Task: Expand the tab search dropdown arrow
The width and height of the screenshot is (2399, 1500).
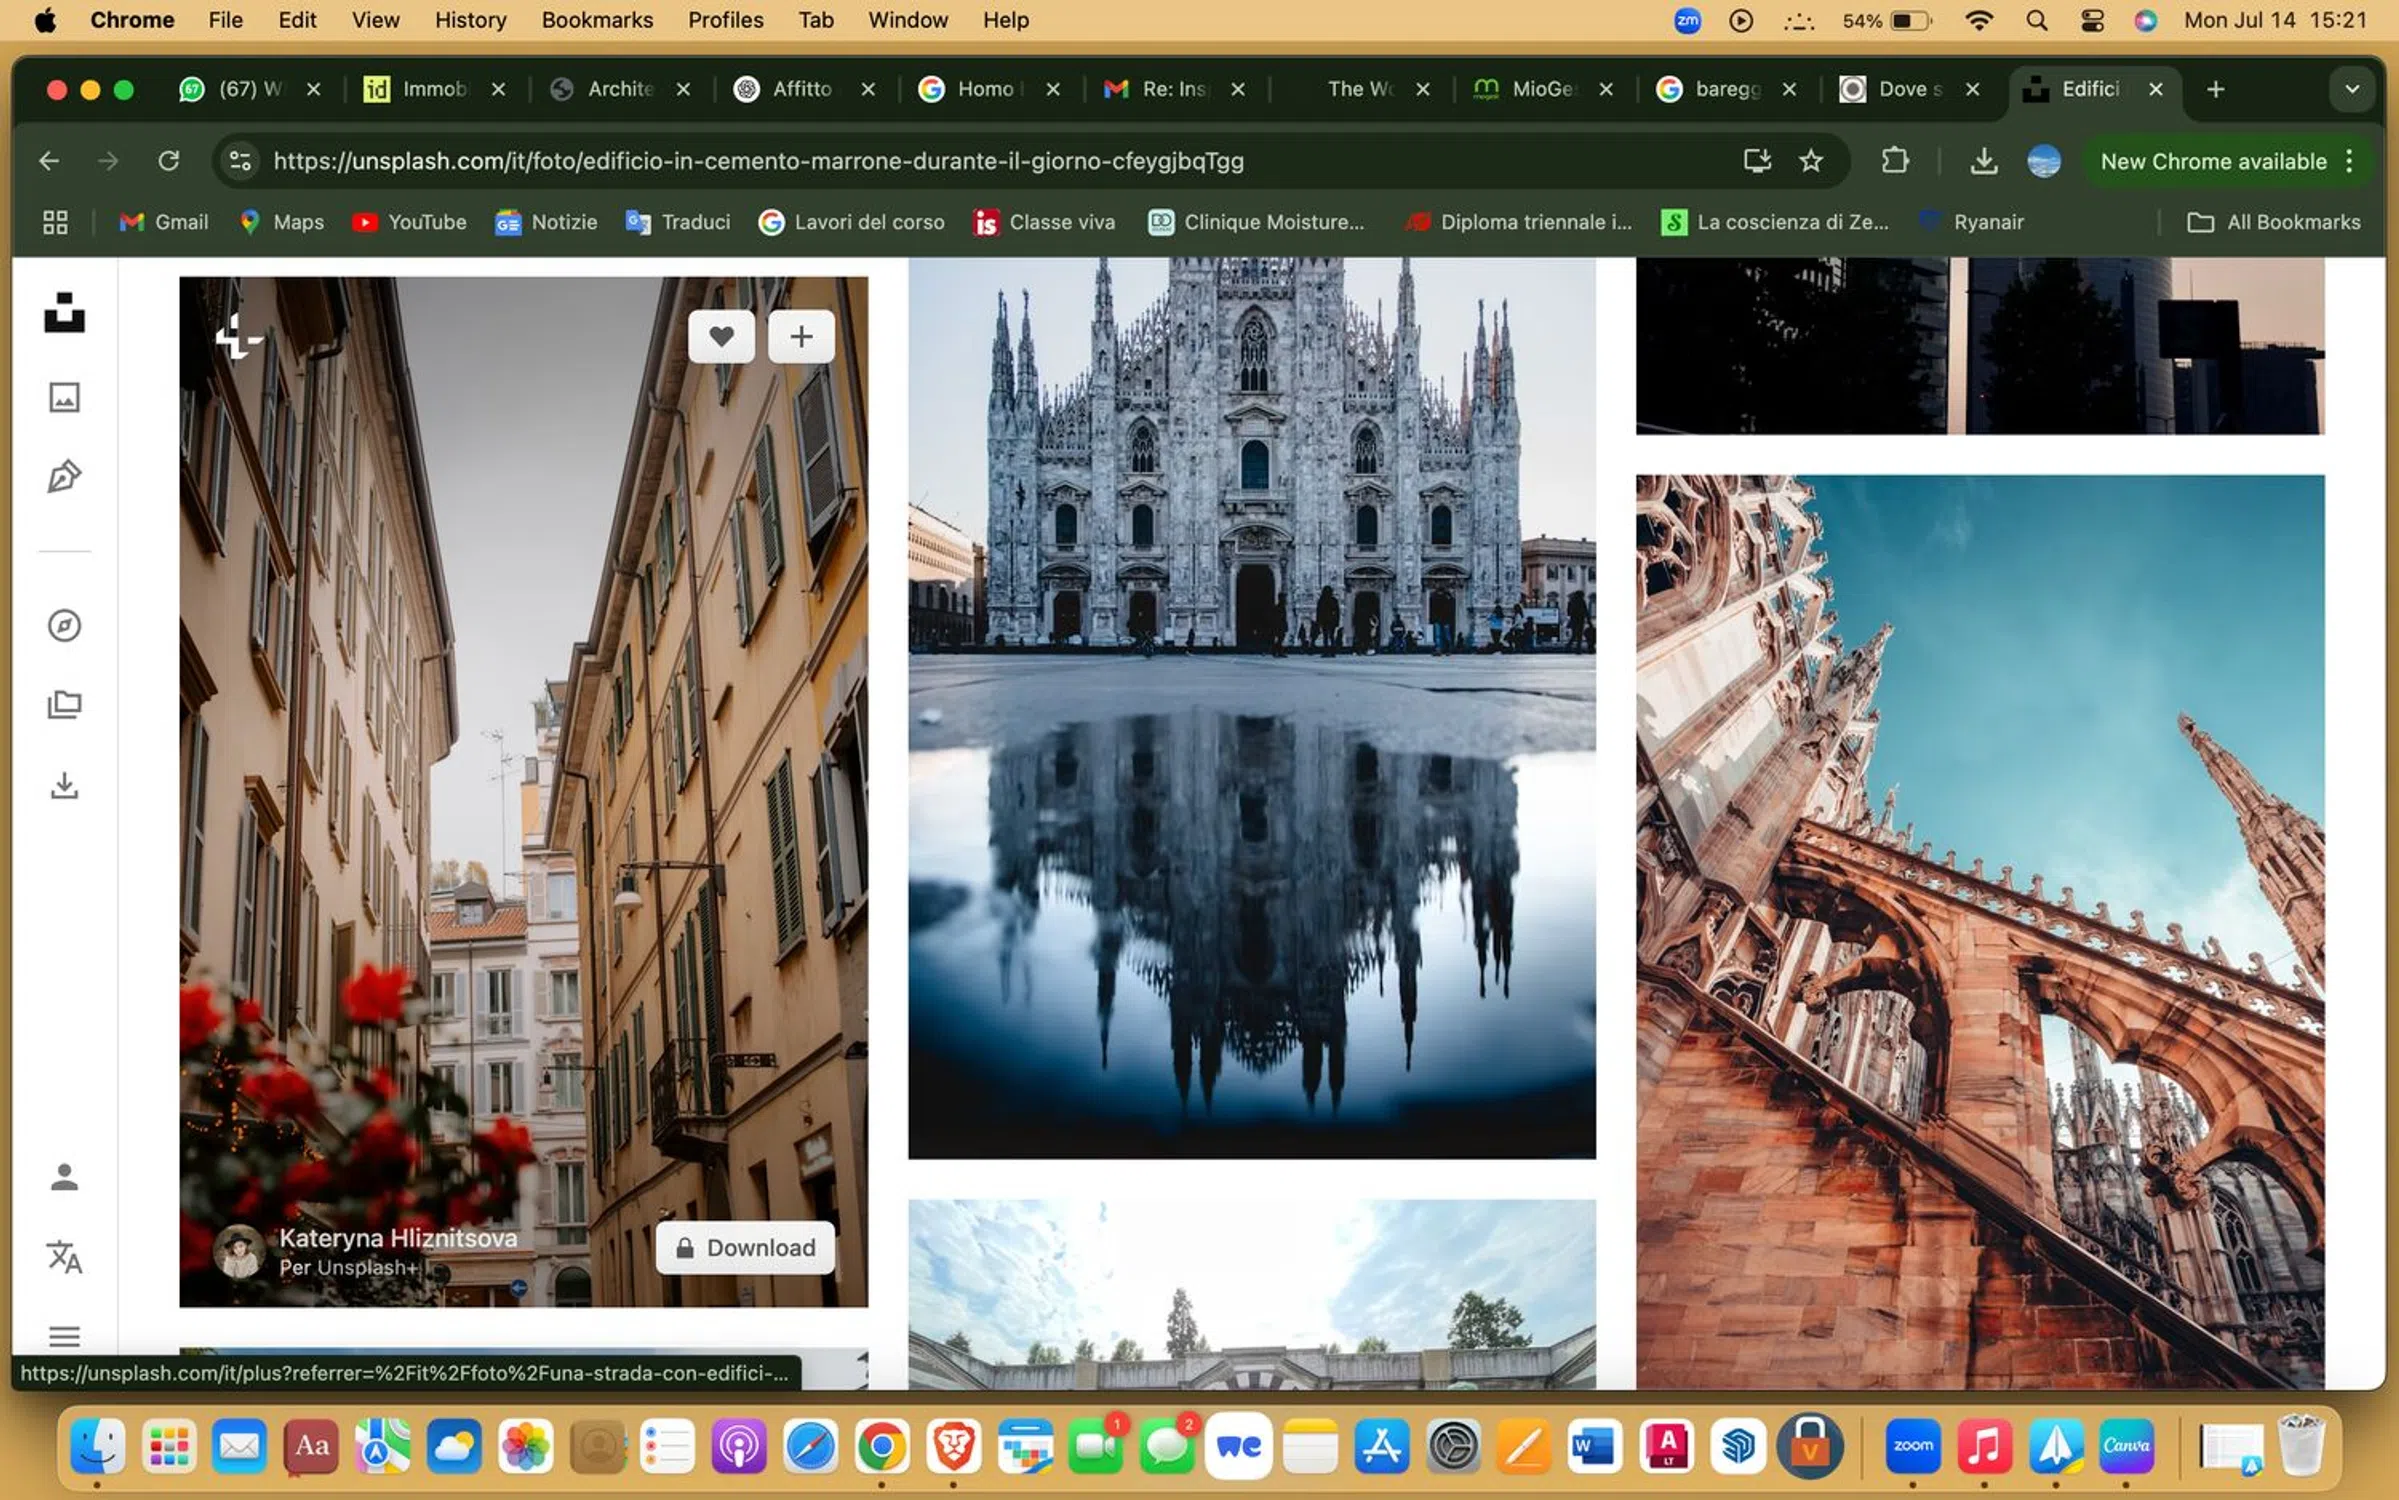Action: click(x=2352, y=89)
